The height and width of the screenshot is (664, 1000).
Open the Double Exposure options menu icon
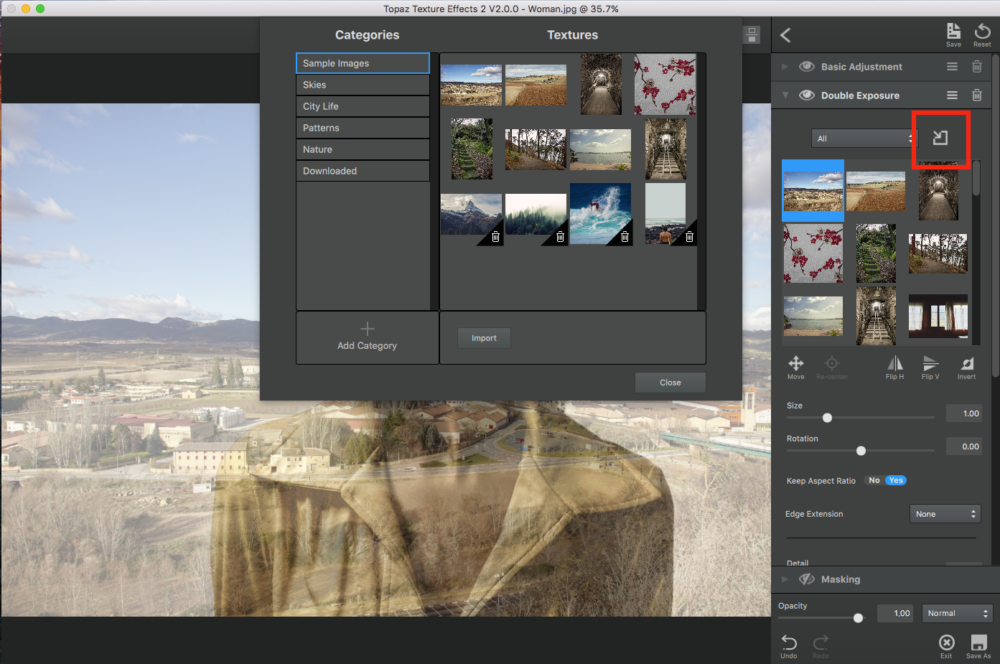tap(952, 95)
